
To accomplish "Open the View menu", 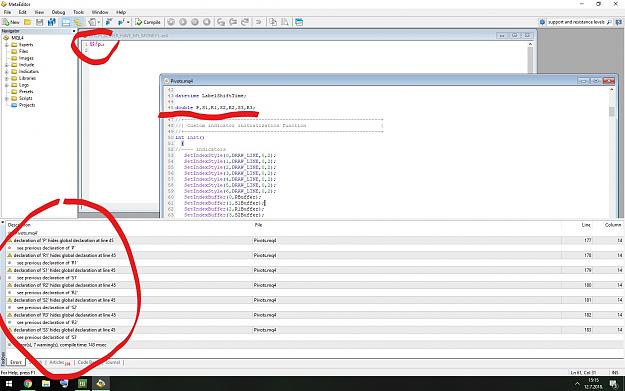I will [39, 12].
